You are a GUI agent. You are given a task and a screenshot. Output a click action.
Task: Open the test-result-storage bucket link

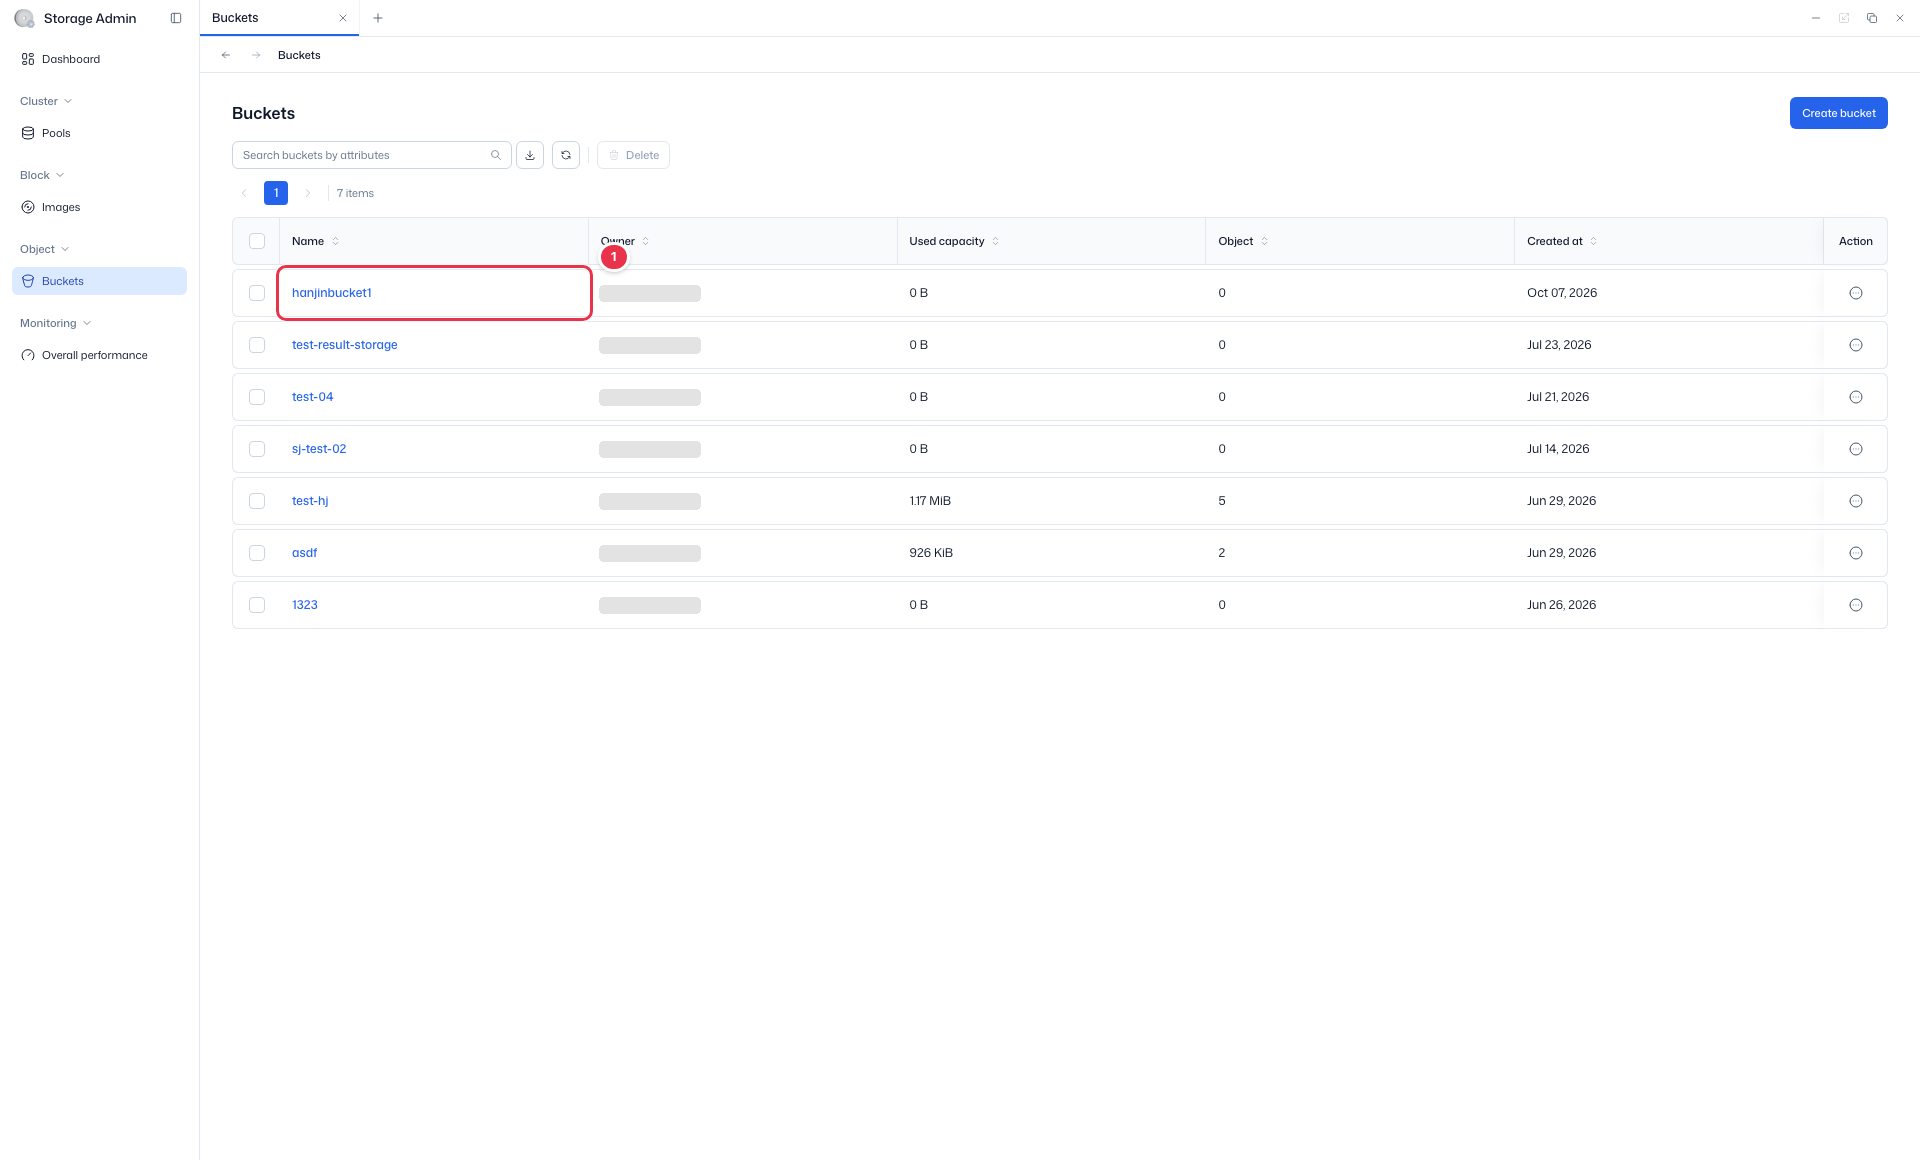pos(344,345)
